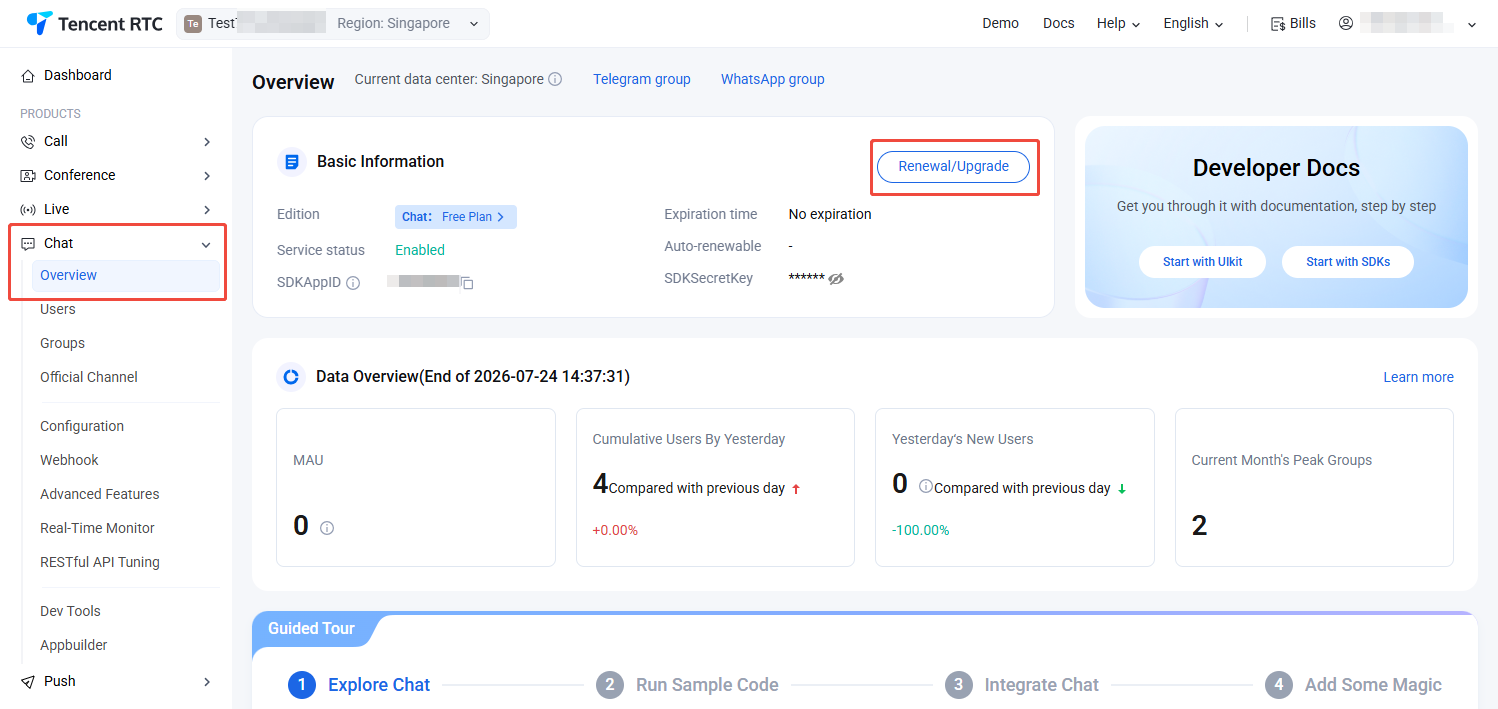The width and height of the screenshot is (1498, 709).
Task: Select step 3 Integrate Chat
Action: (1022, 685)
